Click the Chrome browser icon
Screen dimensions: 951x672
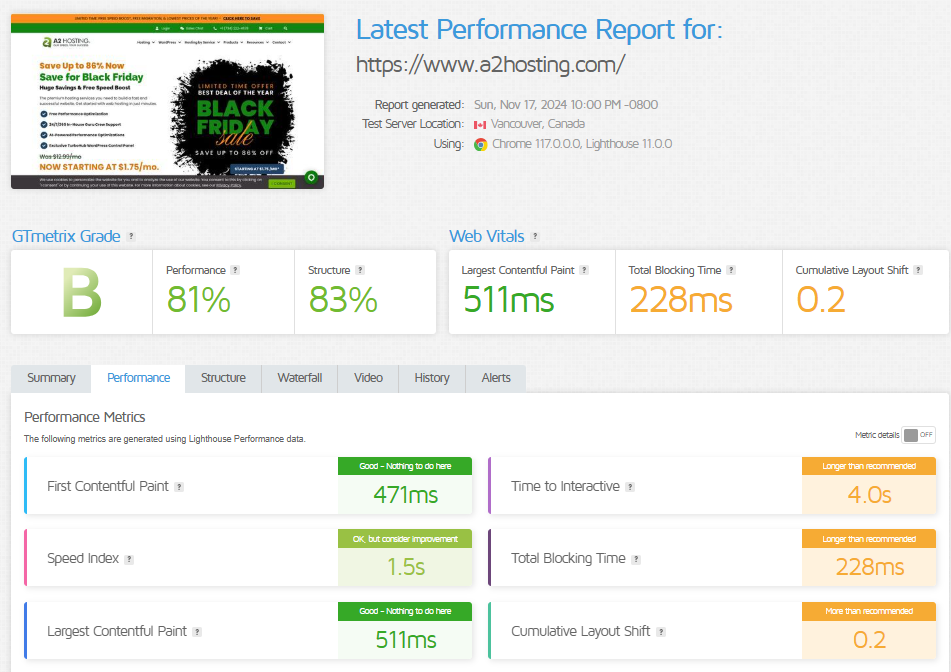(x=480, y=144)
